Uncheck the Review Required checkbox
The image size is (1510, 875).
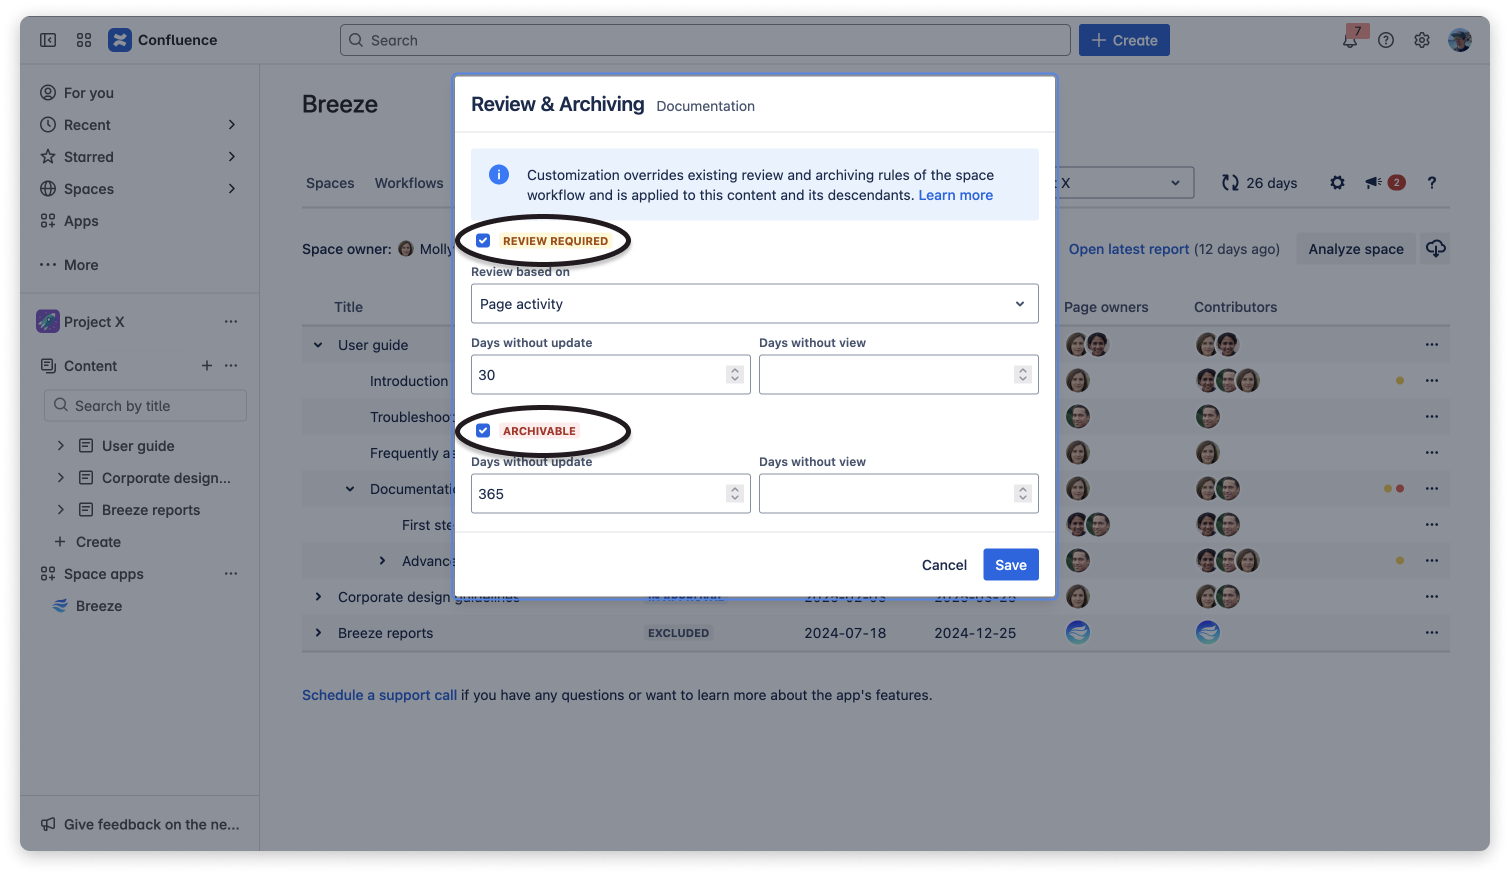483,241
